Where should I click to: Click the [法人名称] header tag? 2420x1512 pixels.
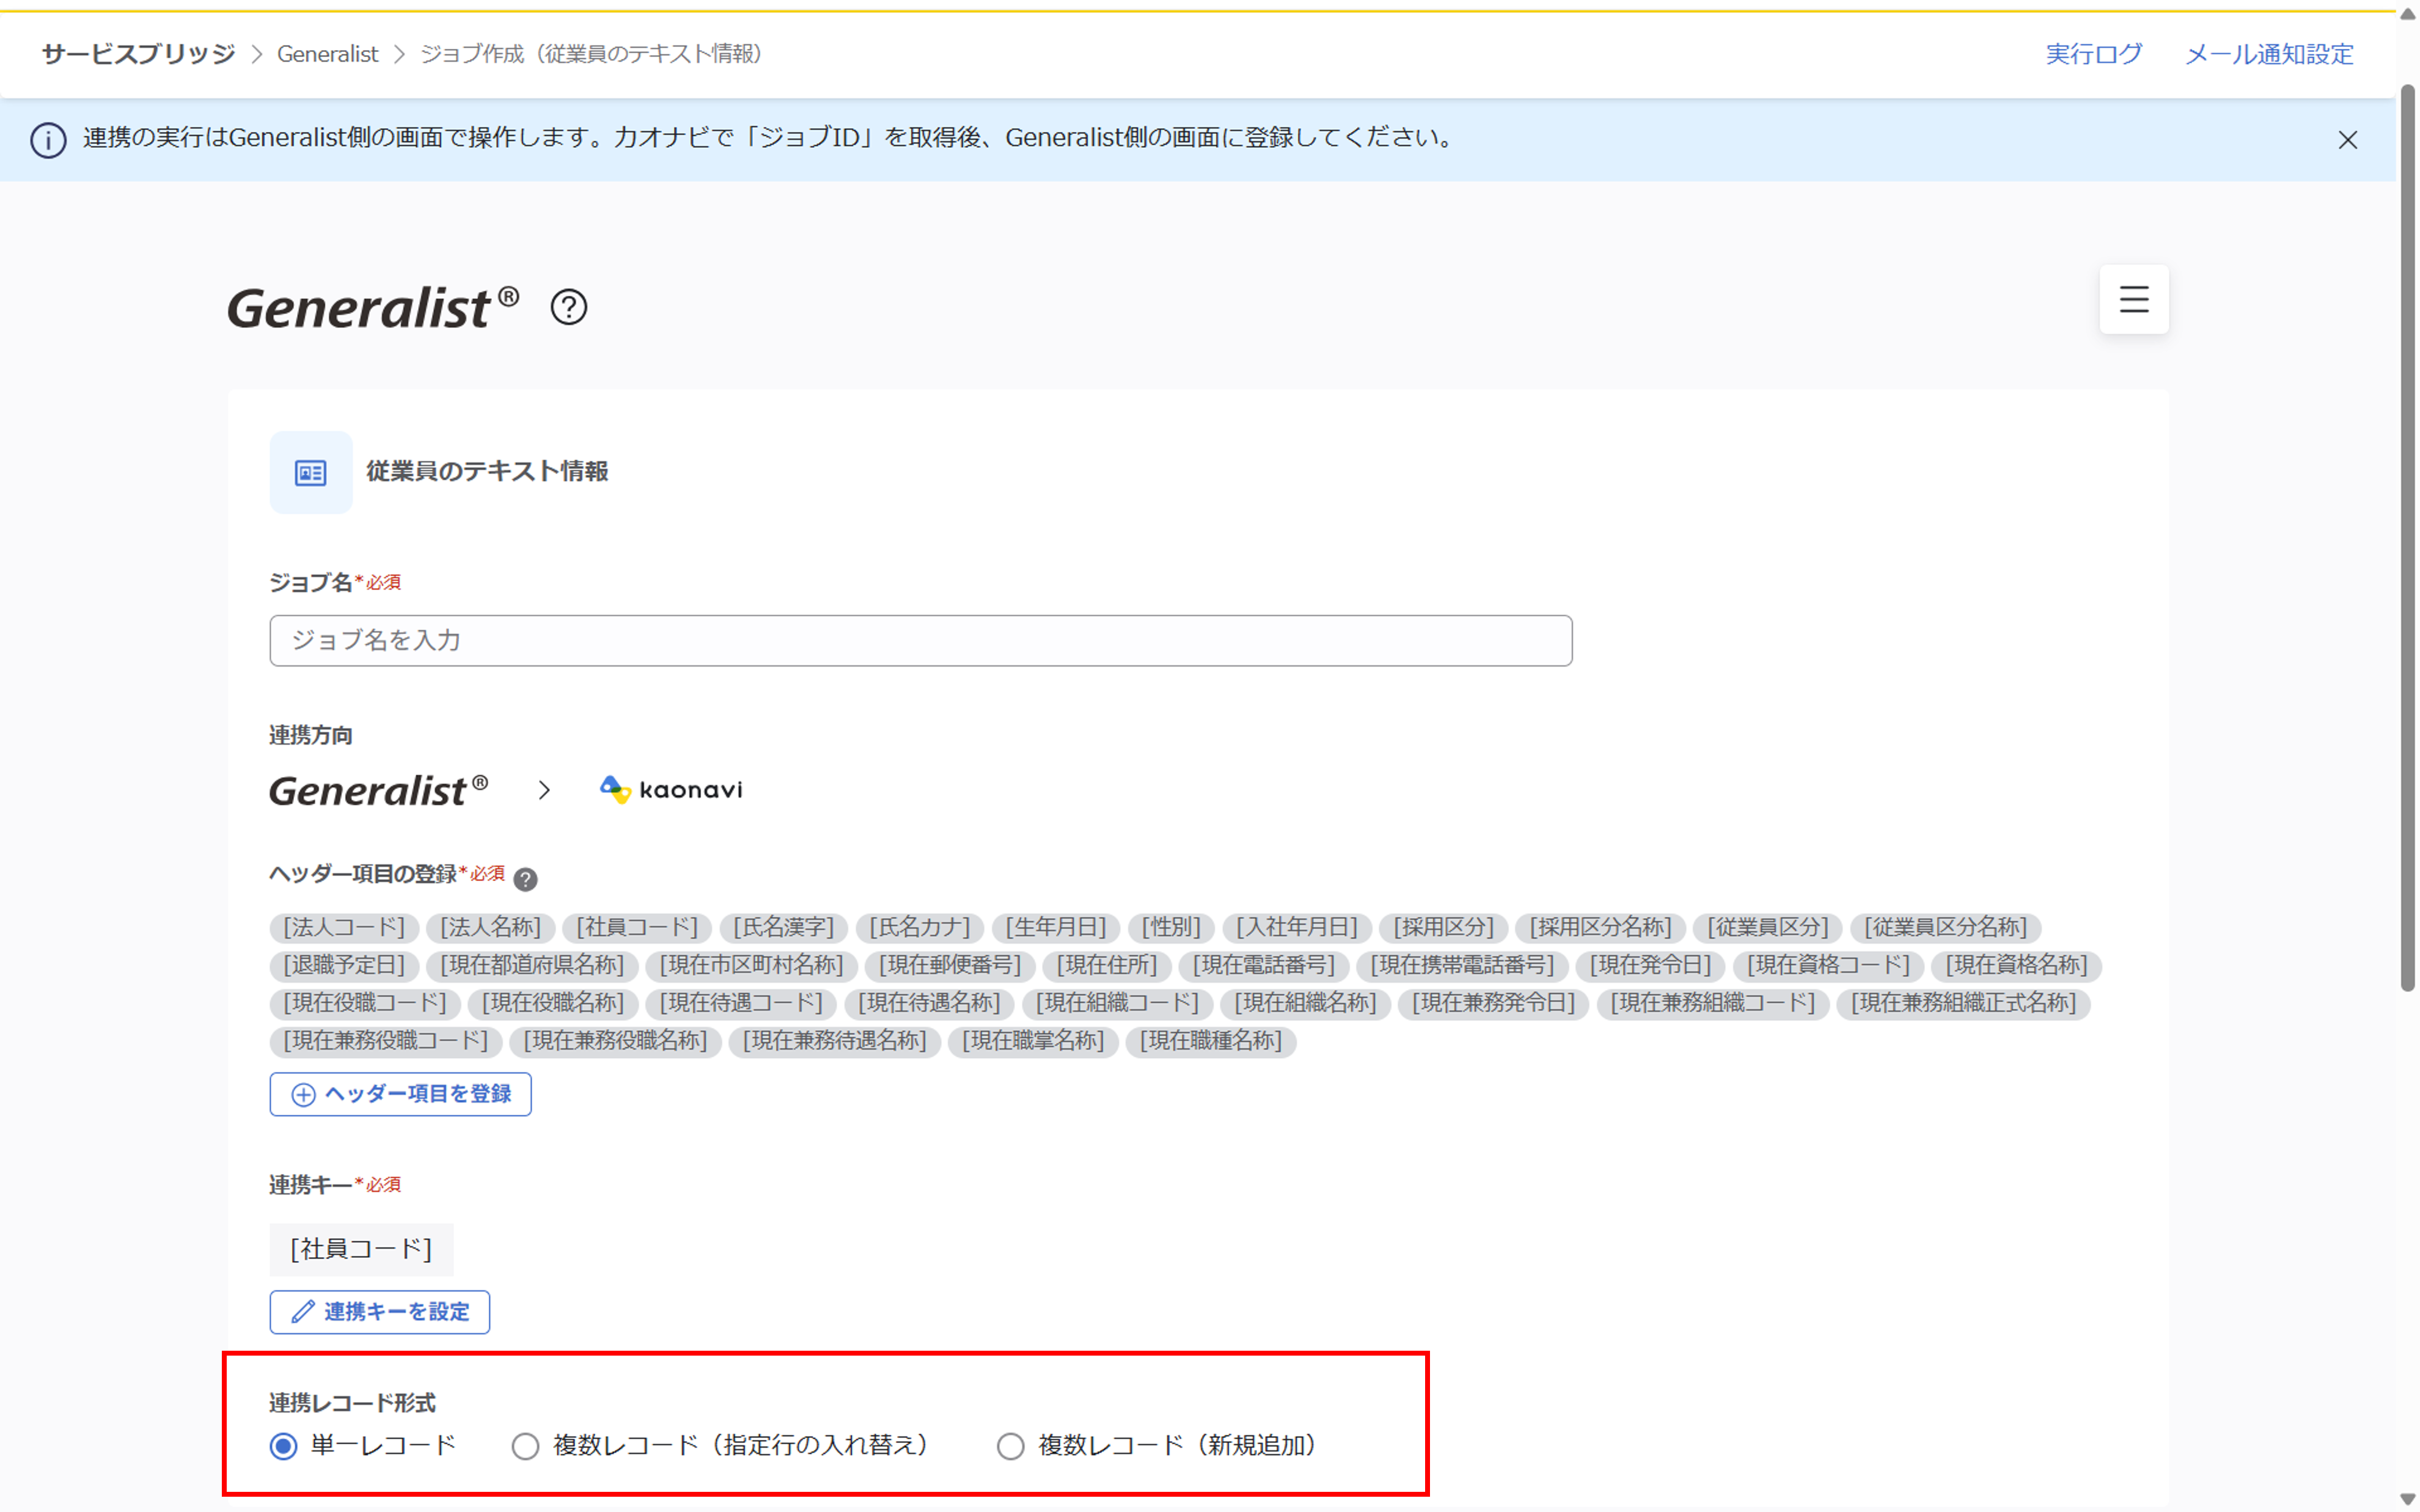490,927
